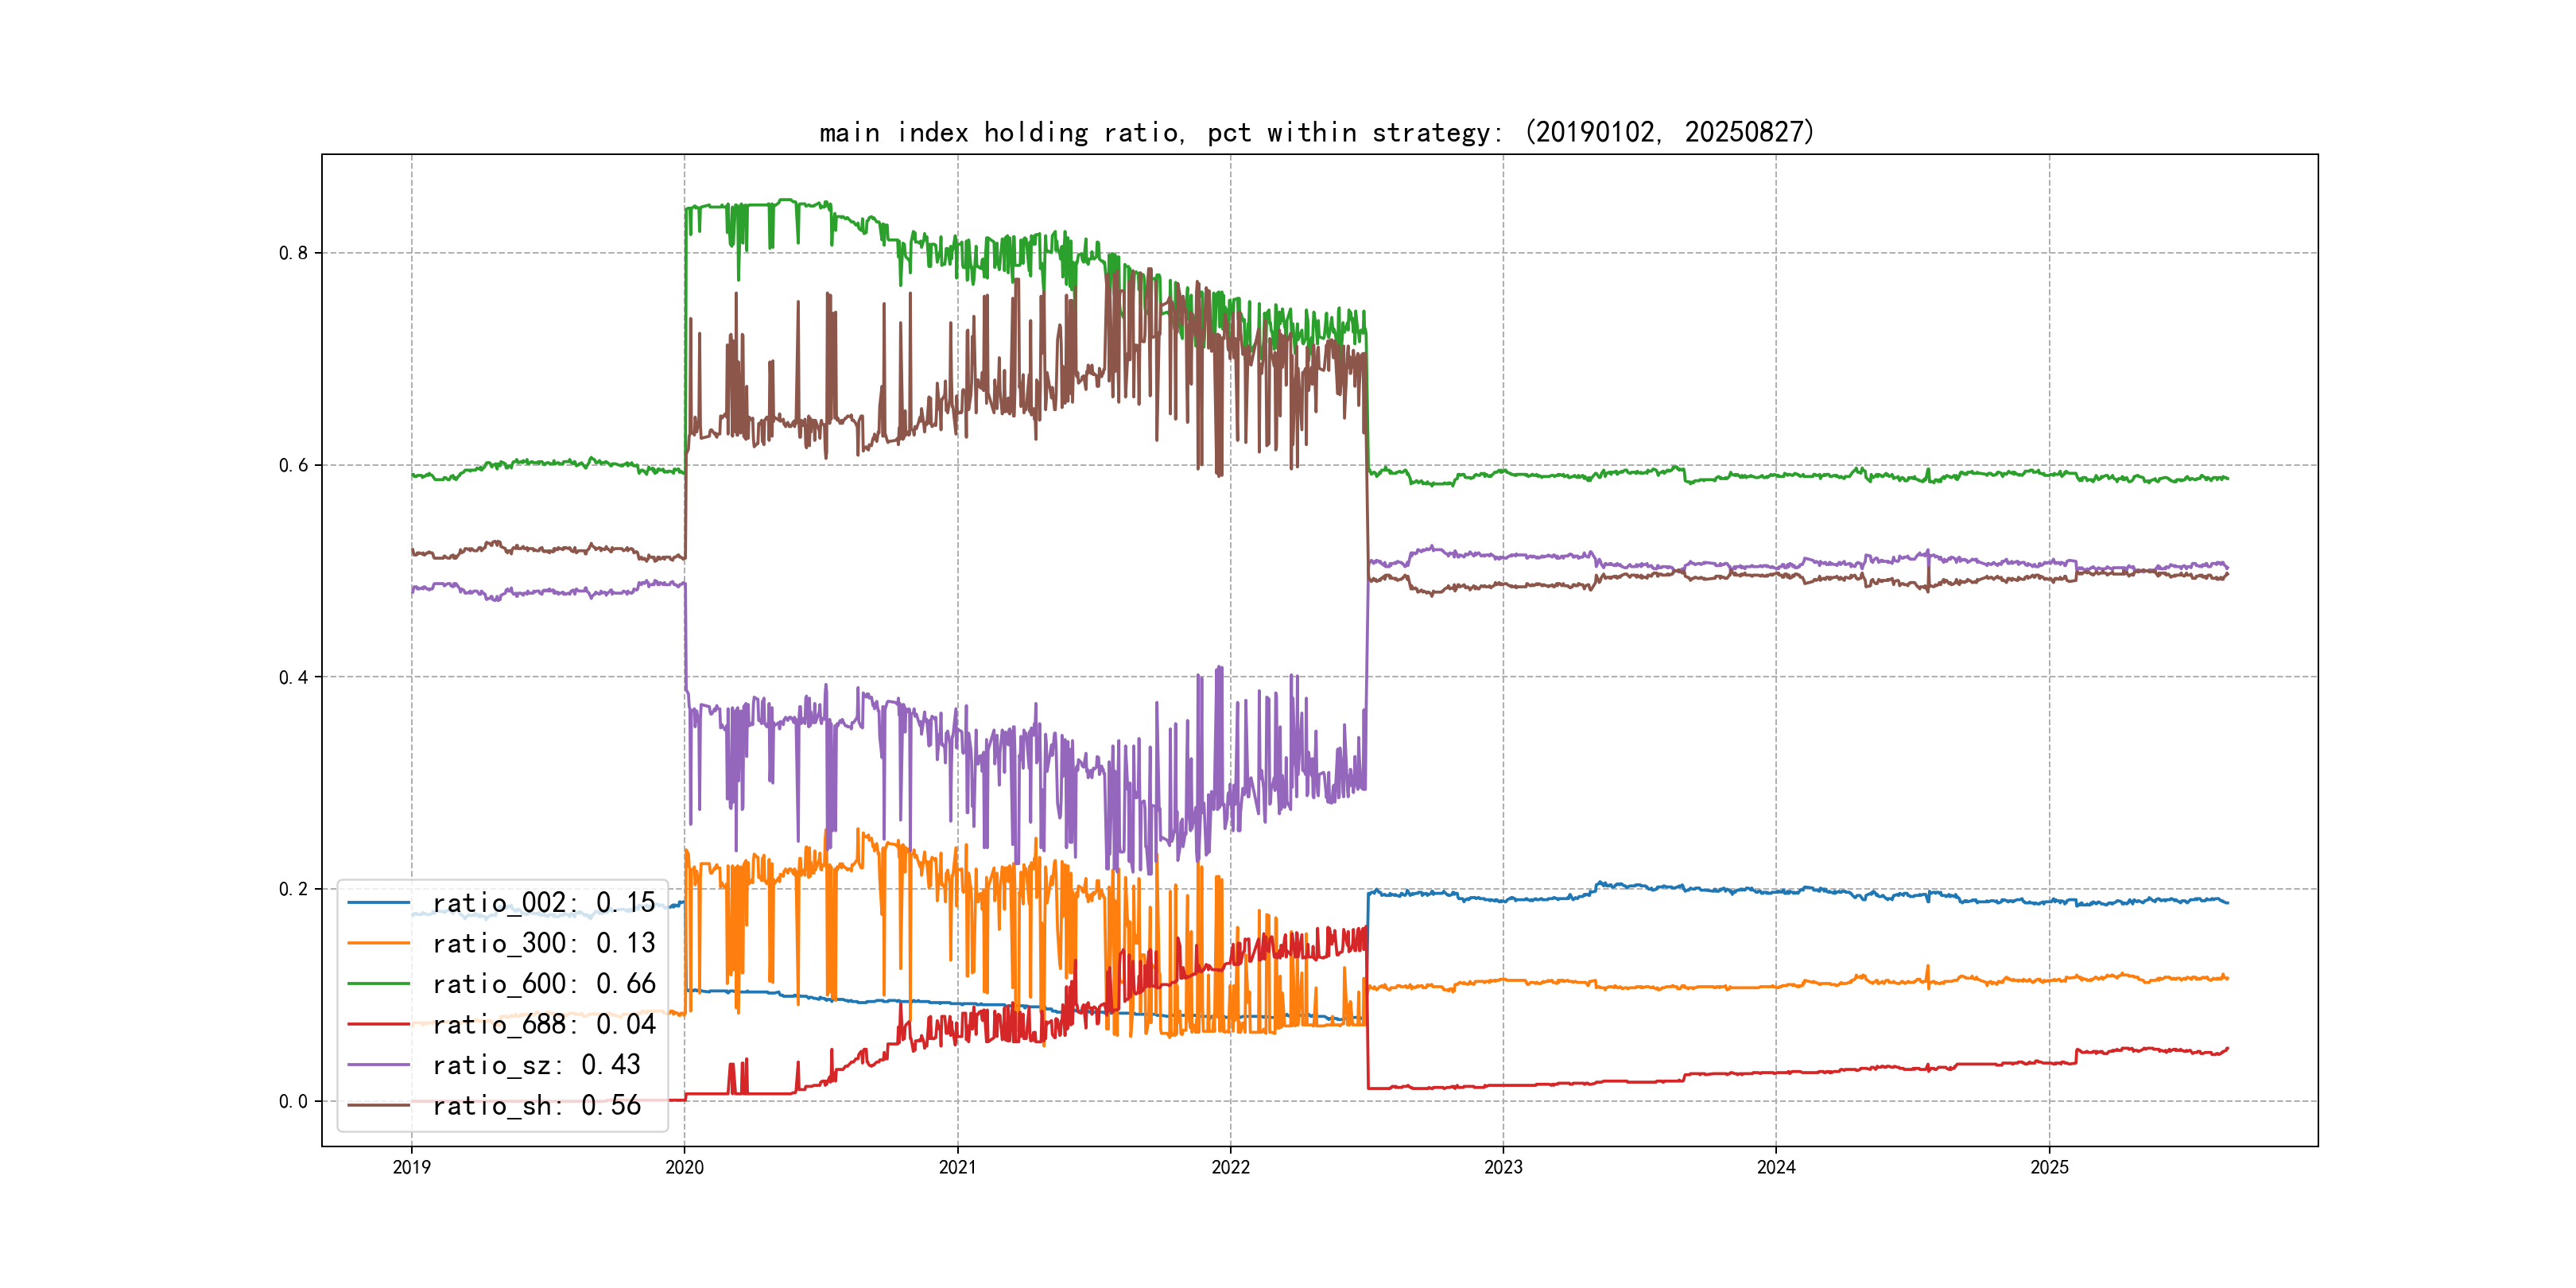The width and height of the screenshot is (2576, 1288).
Task: Select the 'ratio_sz: 0.43' legend label
Action: pos(536,1065)
